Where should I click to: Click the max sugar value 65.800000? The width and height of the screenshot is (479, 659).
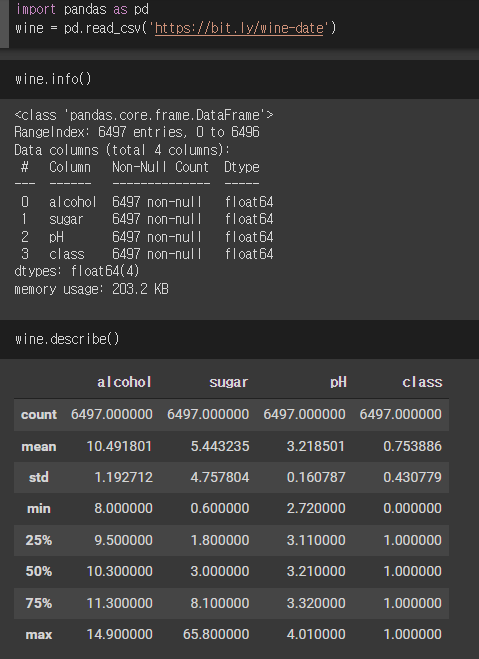click(216, 634)
